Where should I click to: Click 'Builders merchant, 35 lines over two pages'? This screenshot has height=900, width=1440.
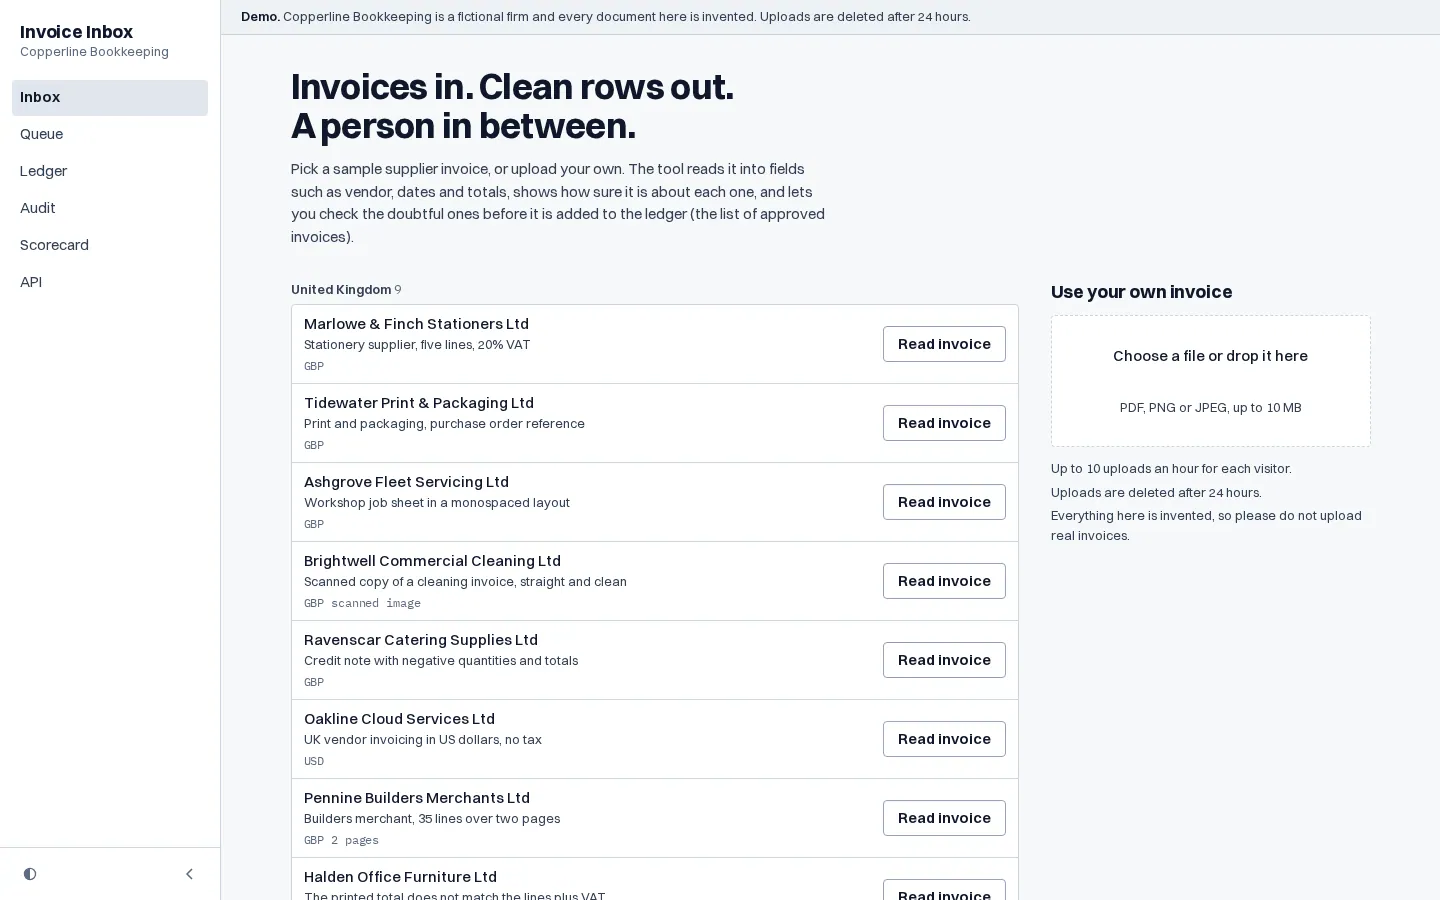[x=432, y=819]
